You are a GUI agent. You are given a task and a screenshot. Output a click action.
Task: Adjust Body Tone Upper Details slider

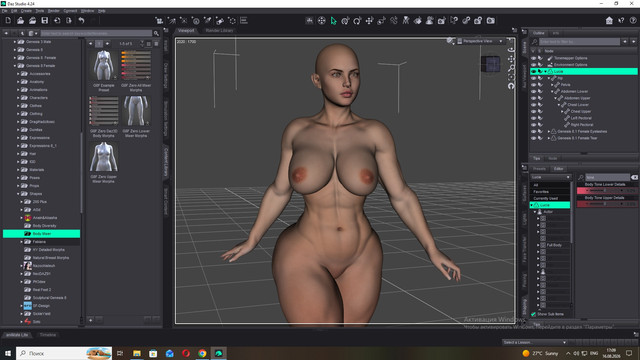pyautogui.click(x=606, y=204)
